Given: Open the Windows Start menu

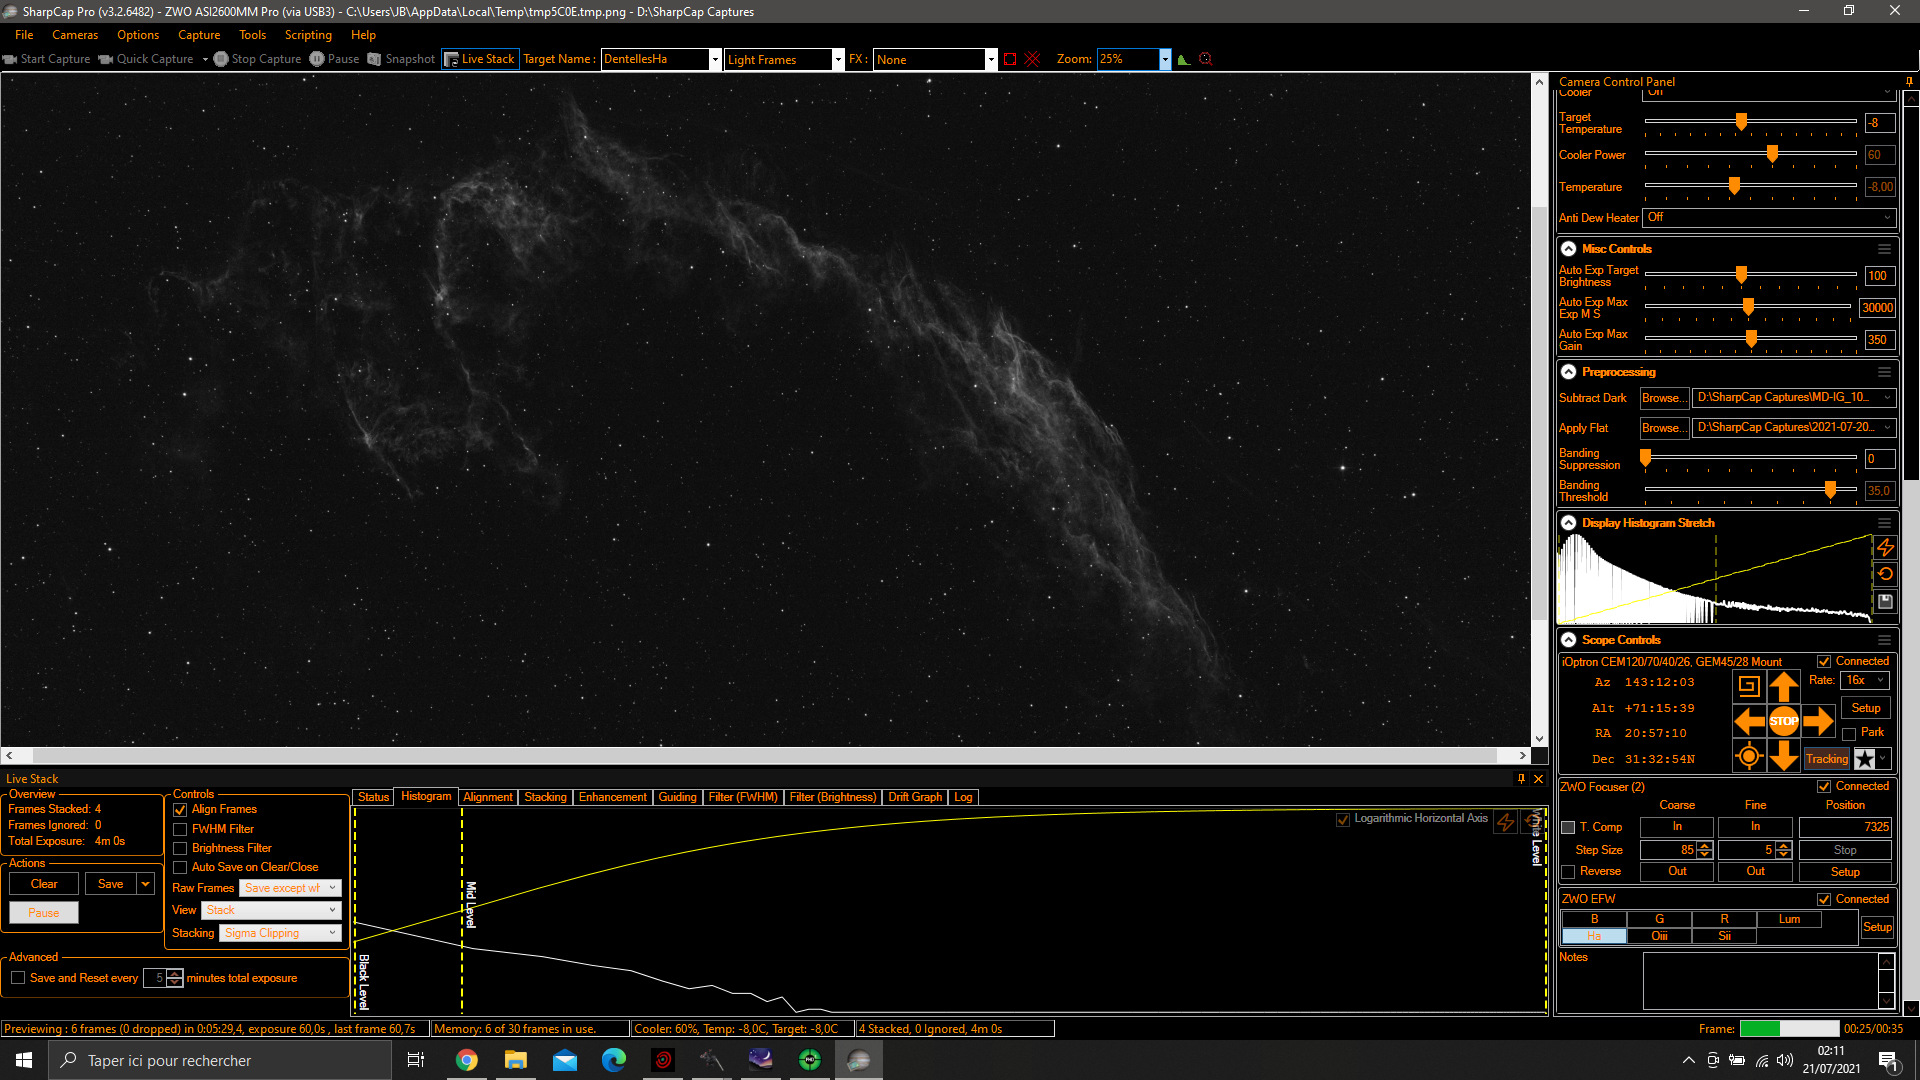Looking at the screenshot, I should [24, 1060].
